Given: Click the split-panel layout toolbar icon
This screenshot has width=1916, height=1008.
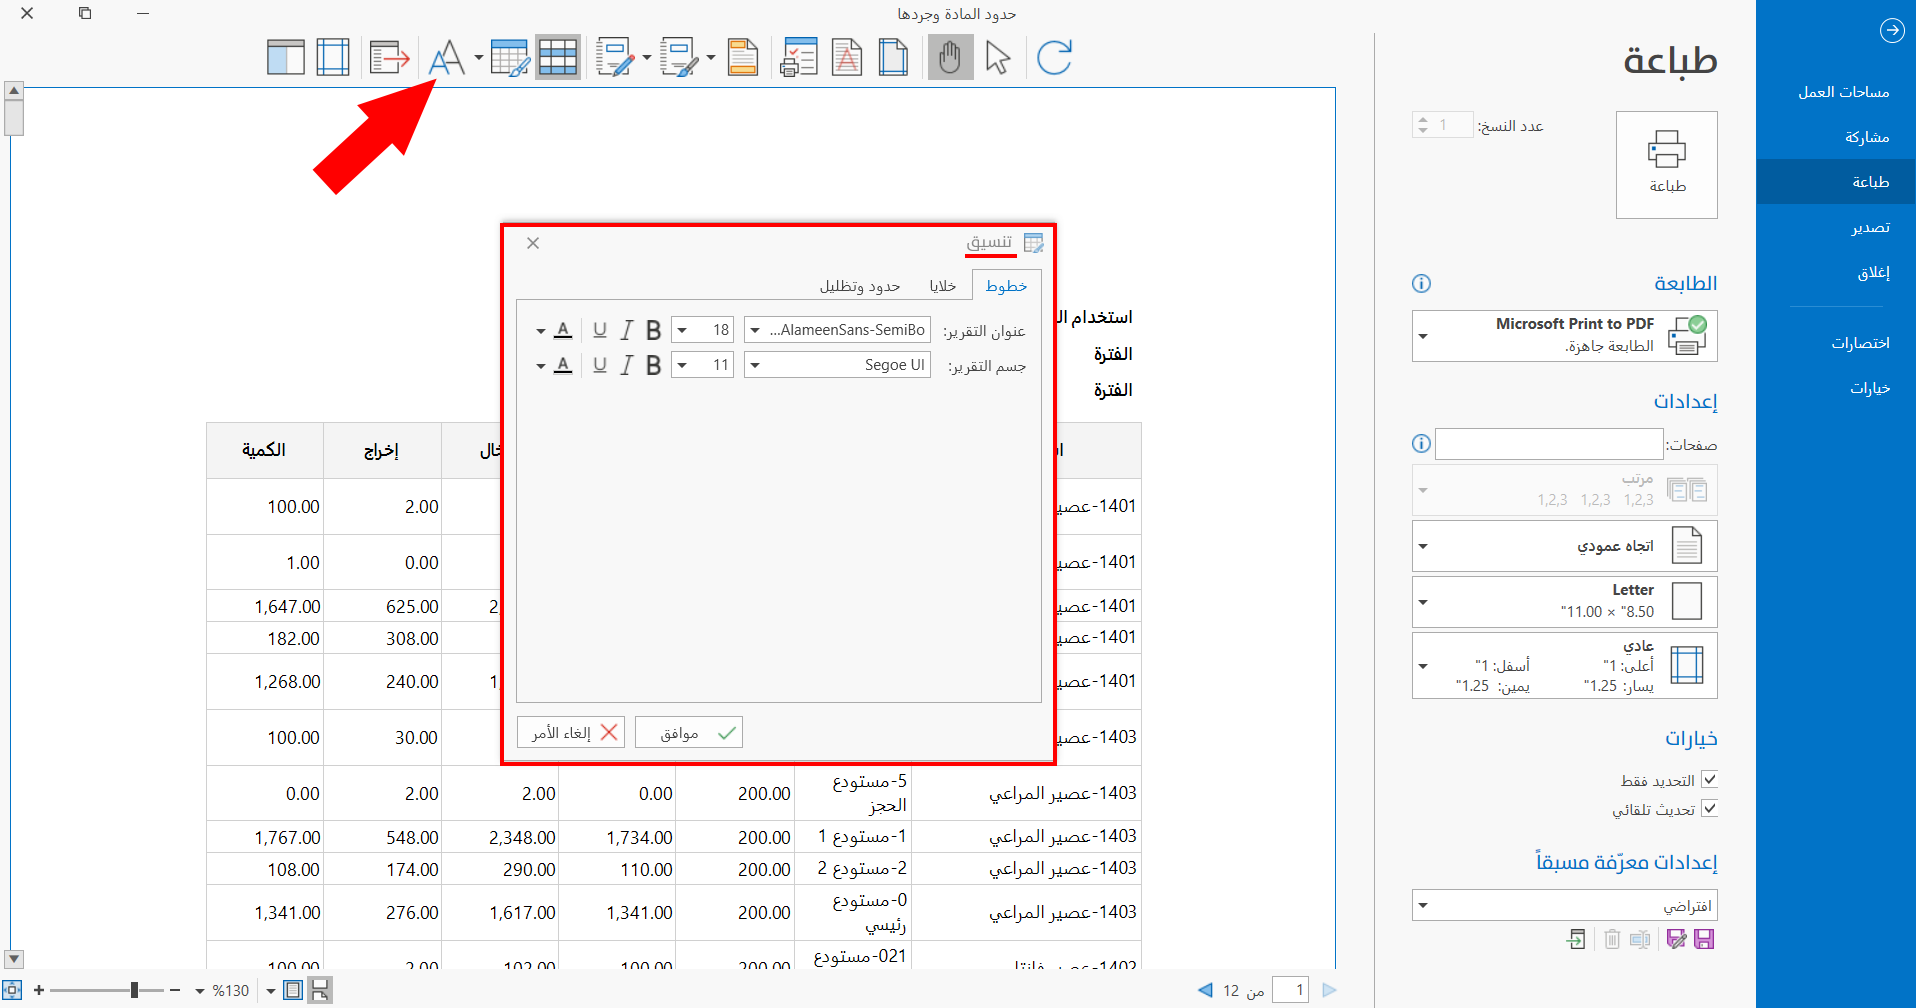Looking at the screenshot, I should (286, 57).
